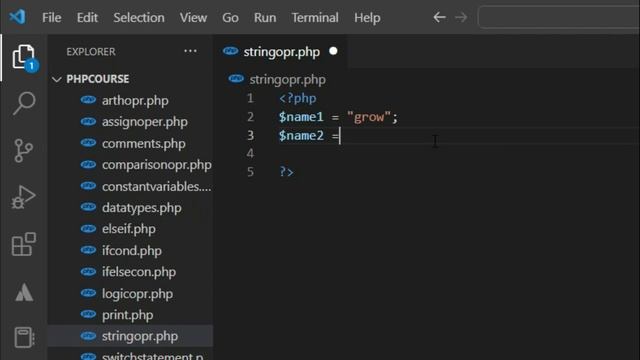This screenshot has height=360, width=640.
Task: Click line number 1 in gutter
Action: [x=250, y=98]
